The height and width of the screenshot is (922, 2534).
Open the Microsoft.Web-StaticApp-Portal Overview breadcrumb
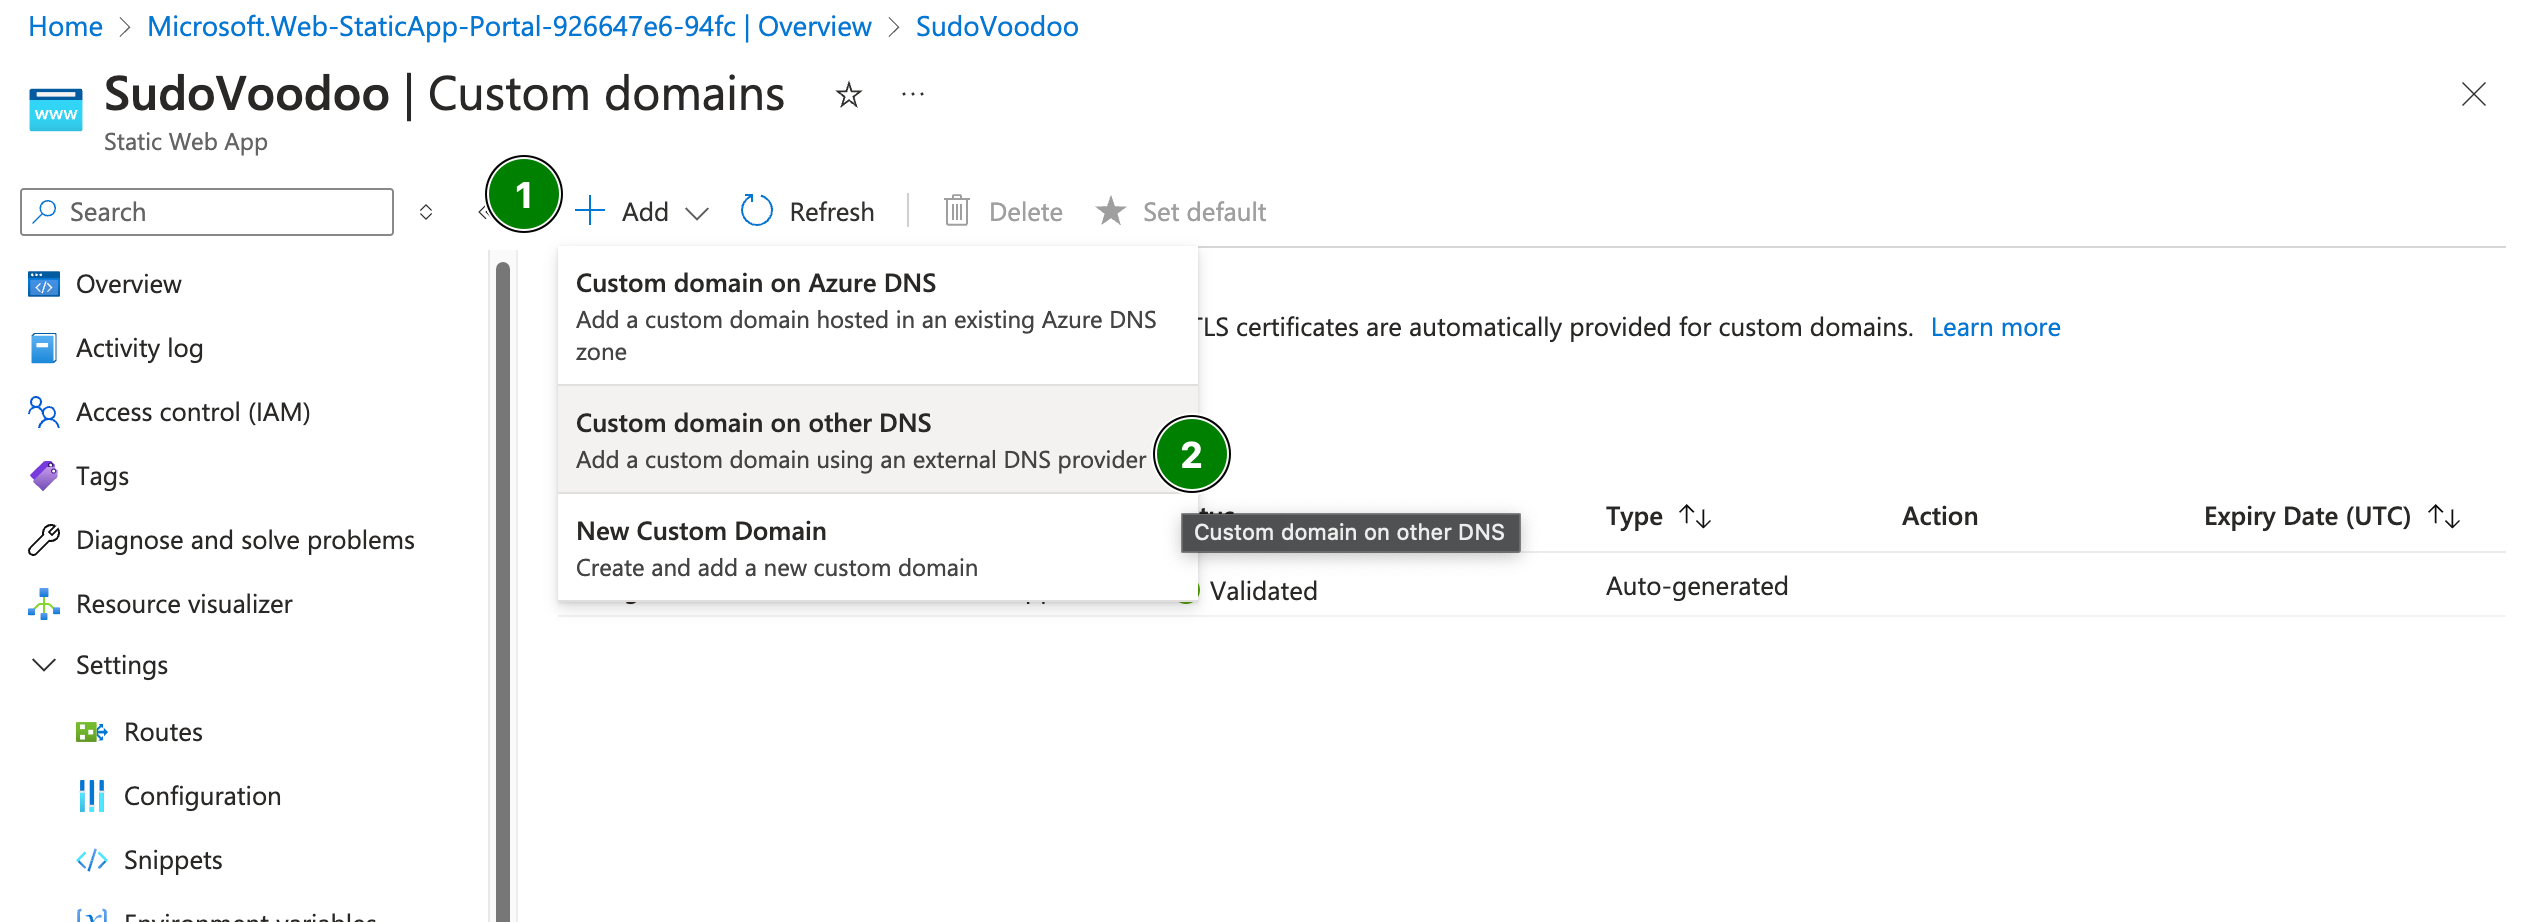pyautogui.click(x=509, y=26)
